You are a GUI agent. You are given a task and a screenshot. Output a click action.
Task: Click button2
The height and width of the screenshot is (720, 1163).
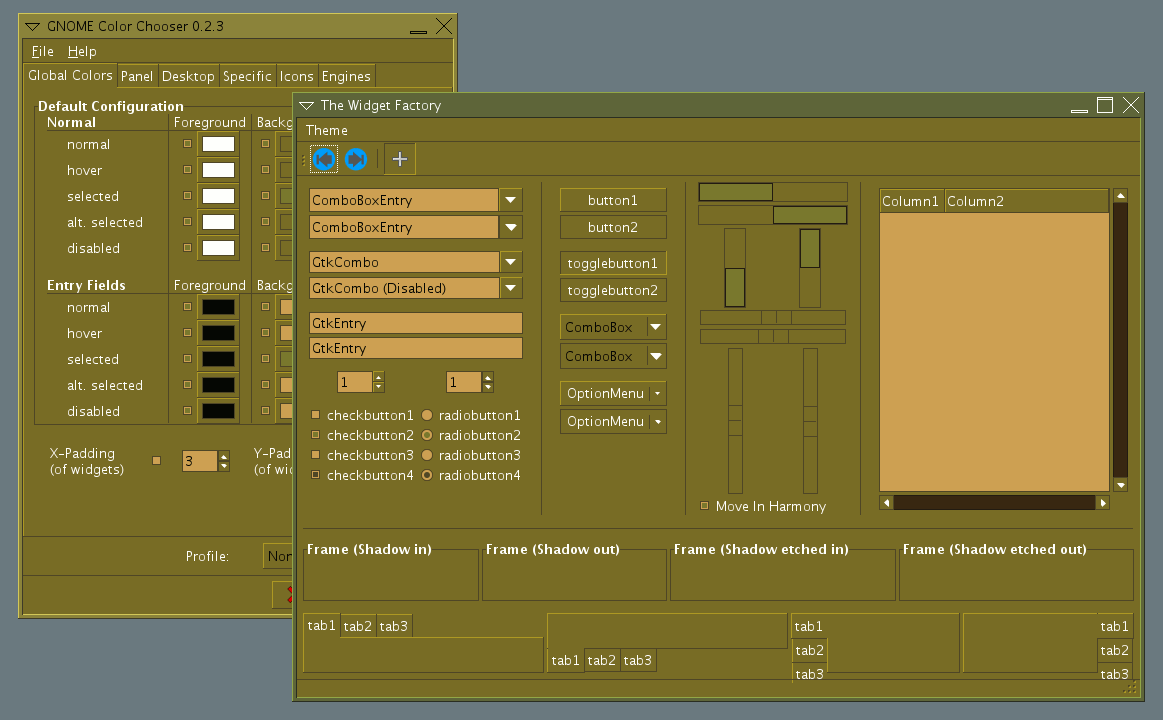coord(613,228)
